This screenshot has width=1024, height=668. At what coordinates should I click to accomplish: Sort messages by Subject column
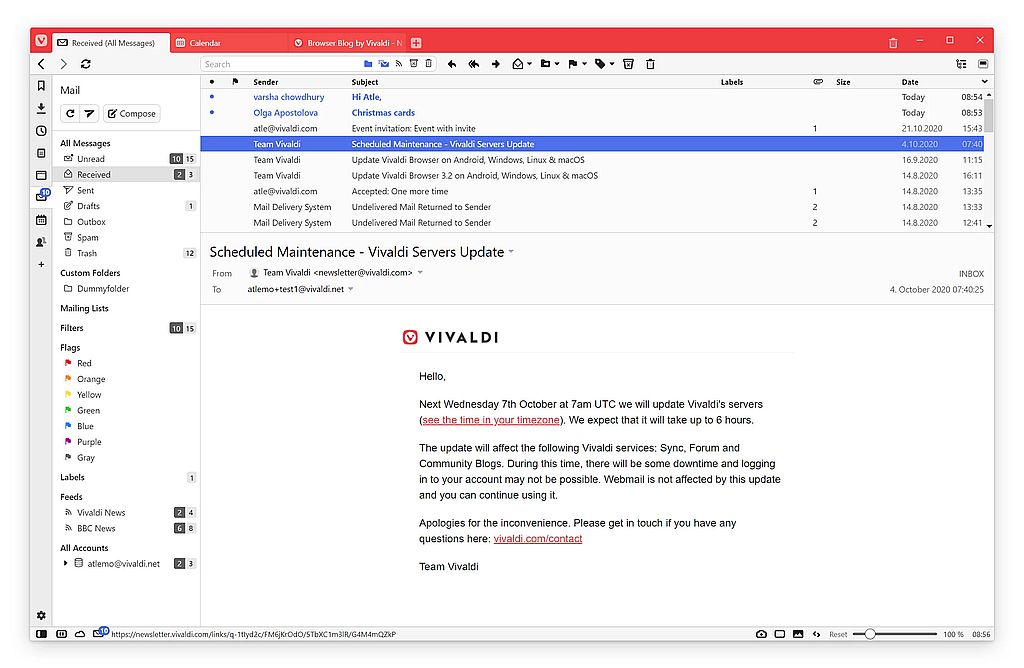tap(364, 82)
